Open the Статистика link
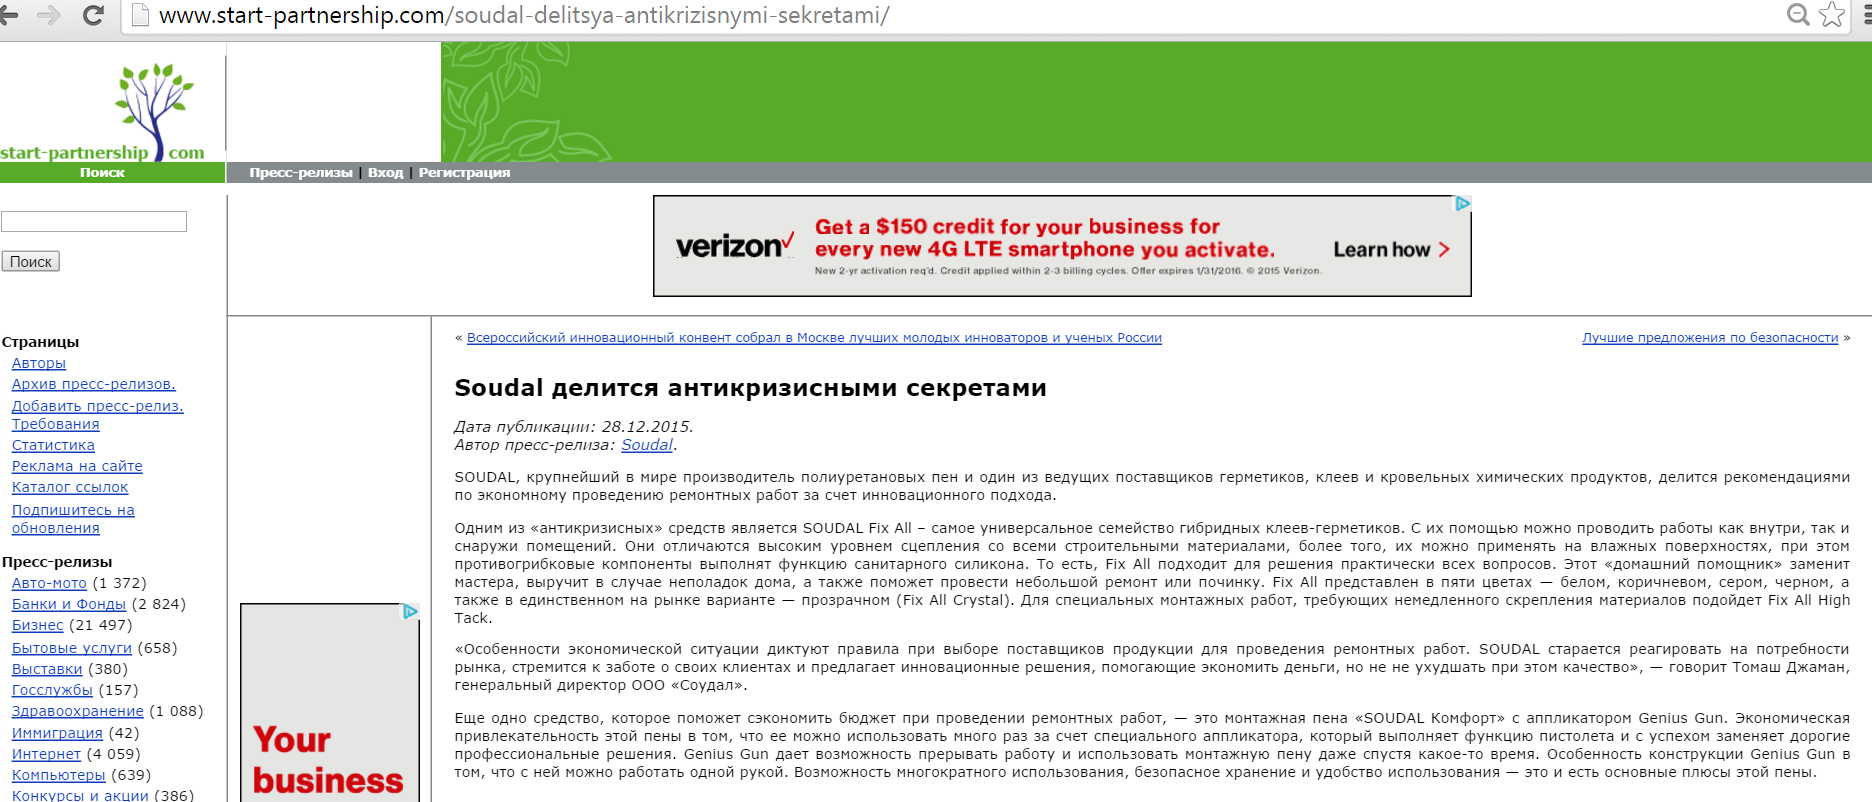 click(53, 445)
